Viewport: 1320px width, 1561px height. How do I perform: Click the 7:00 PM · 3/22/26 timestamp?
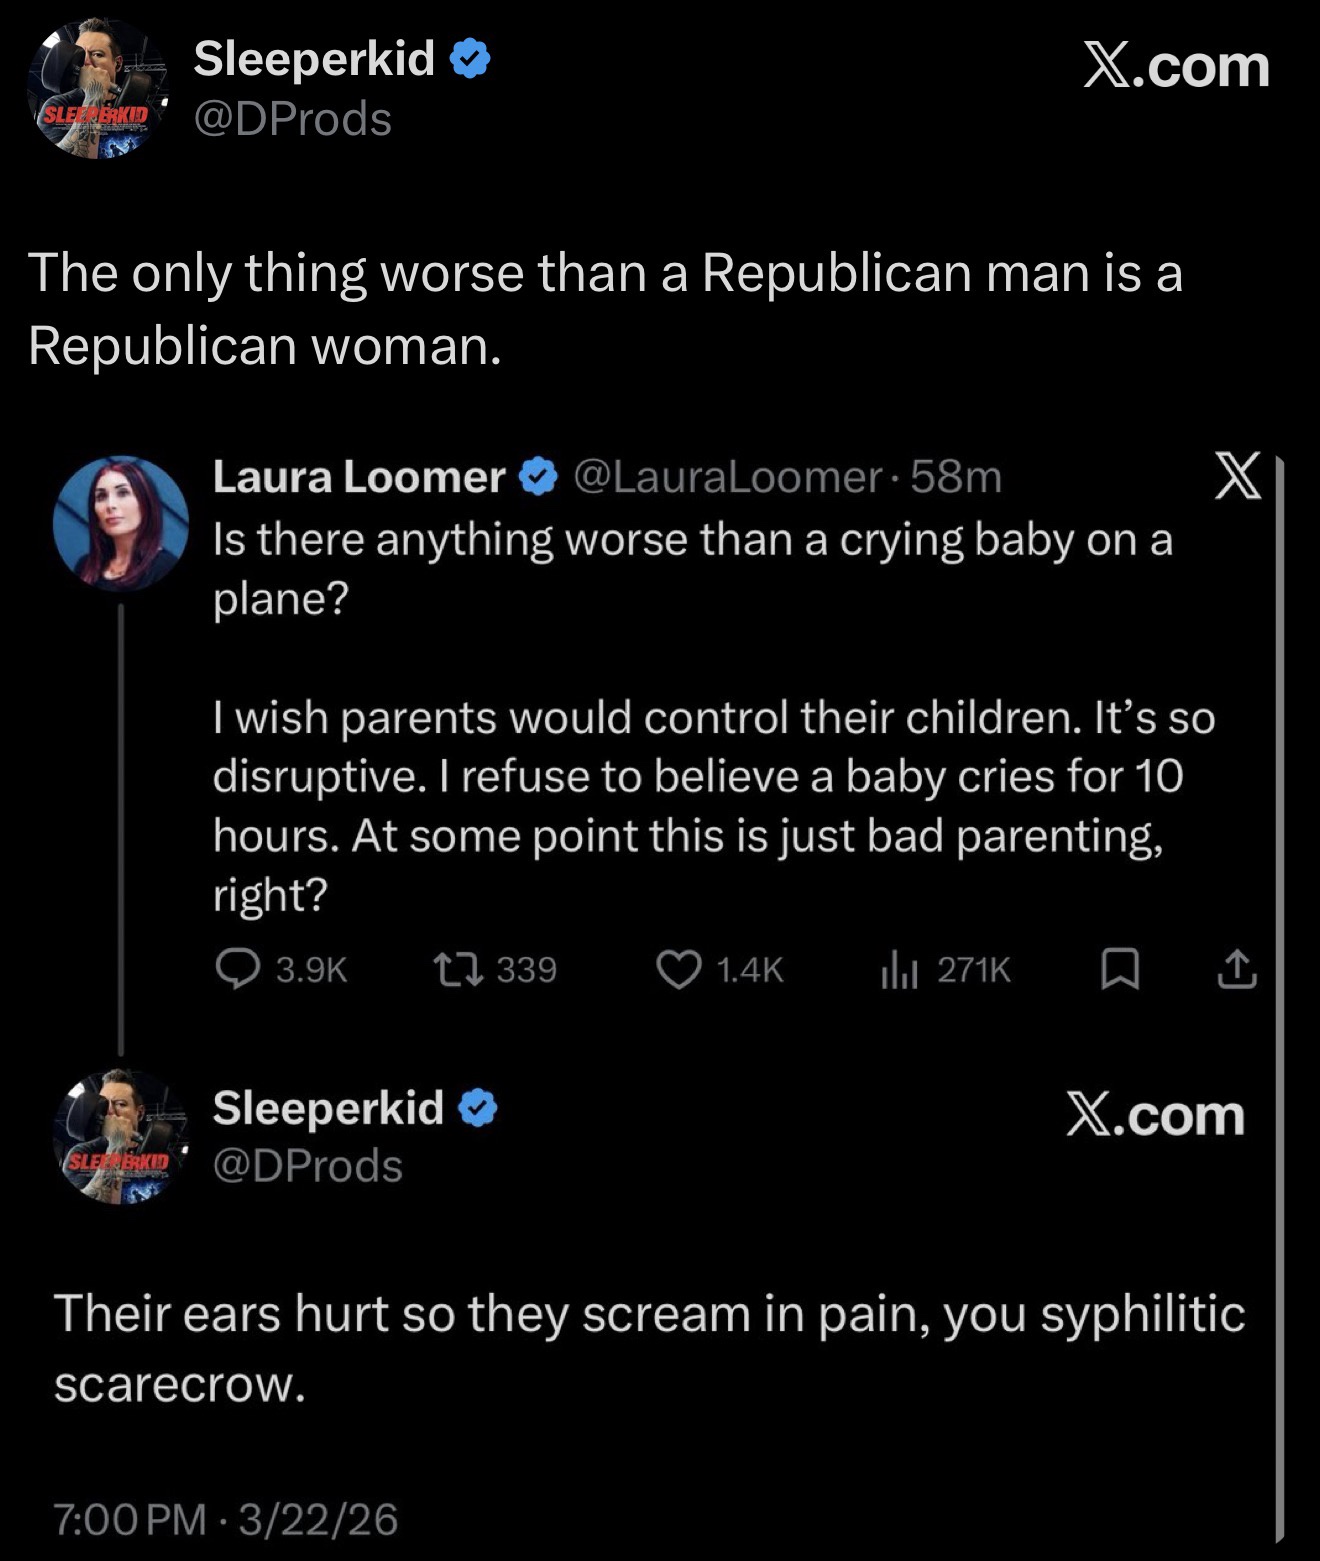(x=226, y=1518)
